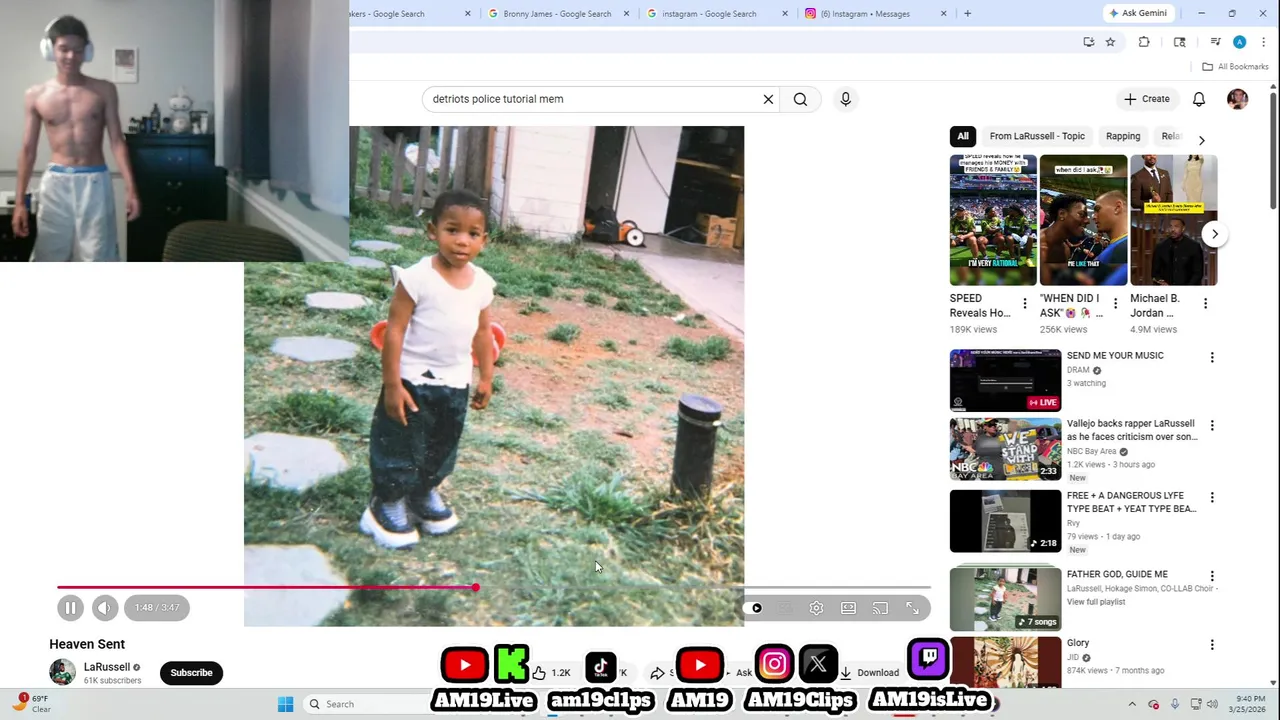Screen dimensions: 1280x720
Task: Open the Chrome profile A avatar
Action: (1239, 42)
